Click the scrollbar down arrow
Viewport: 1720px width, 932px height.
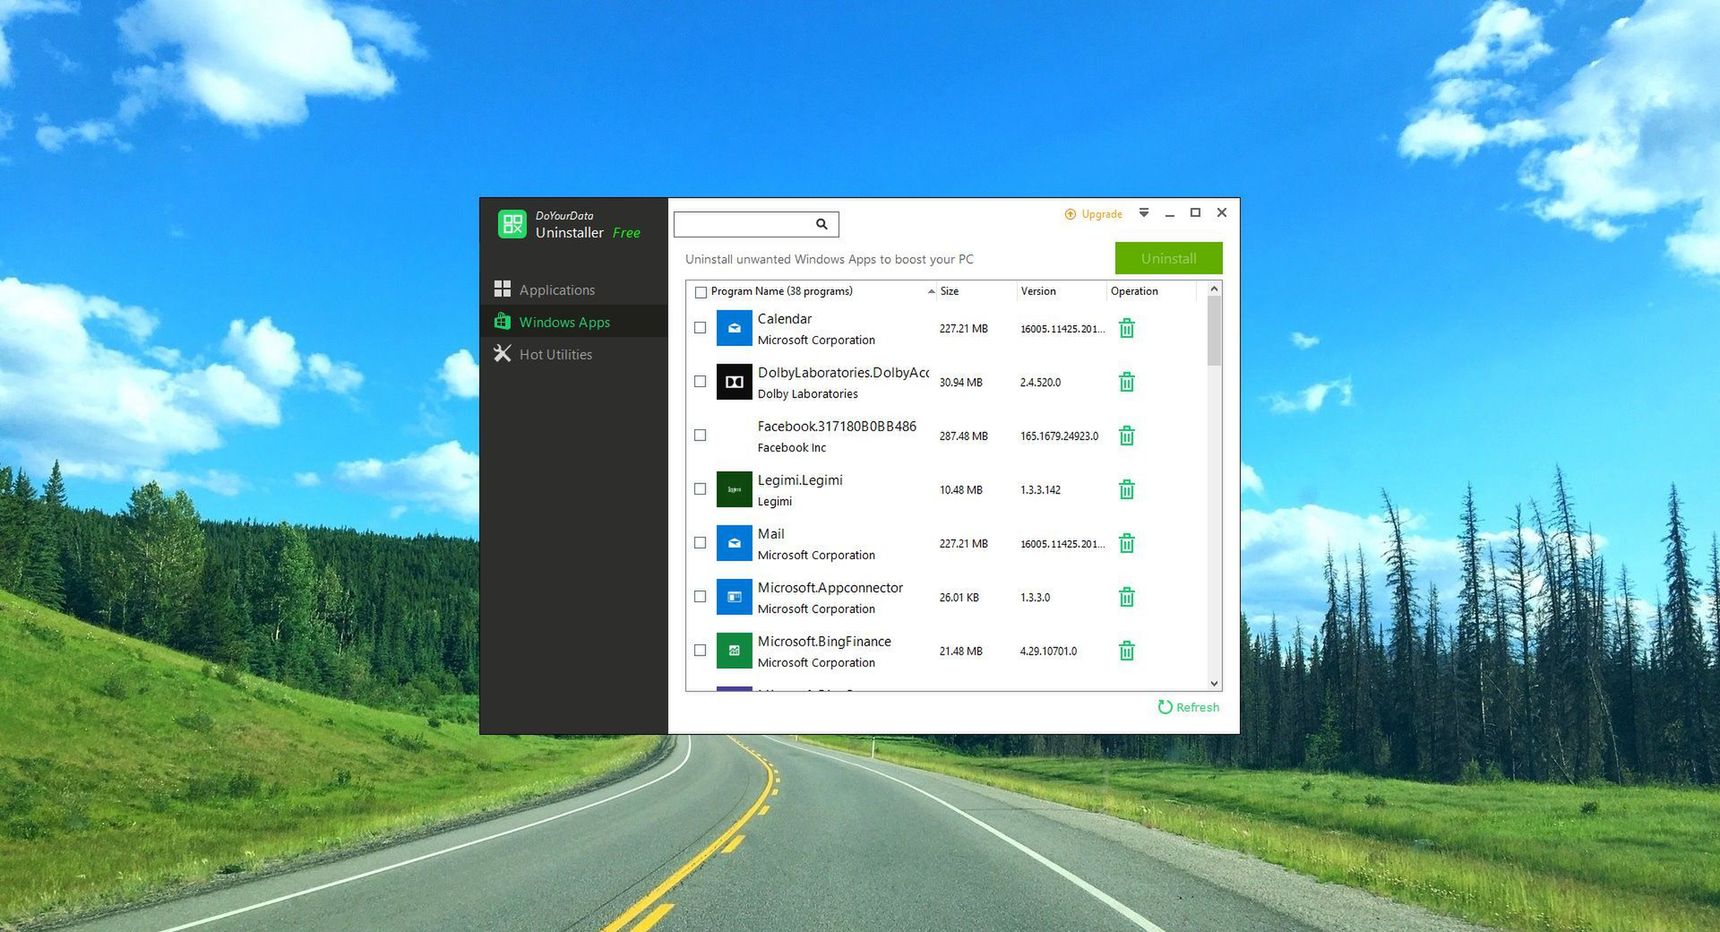(x=1214, y=684)
